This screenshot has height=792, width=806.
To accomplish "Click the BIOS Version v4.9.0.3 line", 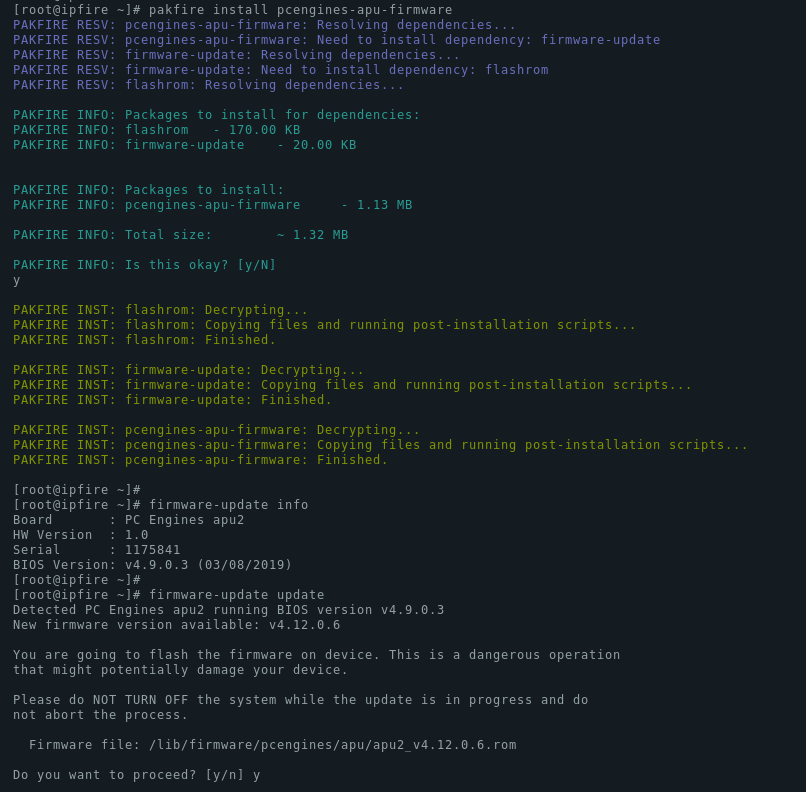I will pyautogui.click(x=152, y=565).
